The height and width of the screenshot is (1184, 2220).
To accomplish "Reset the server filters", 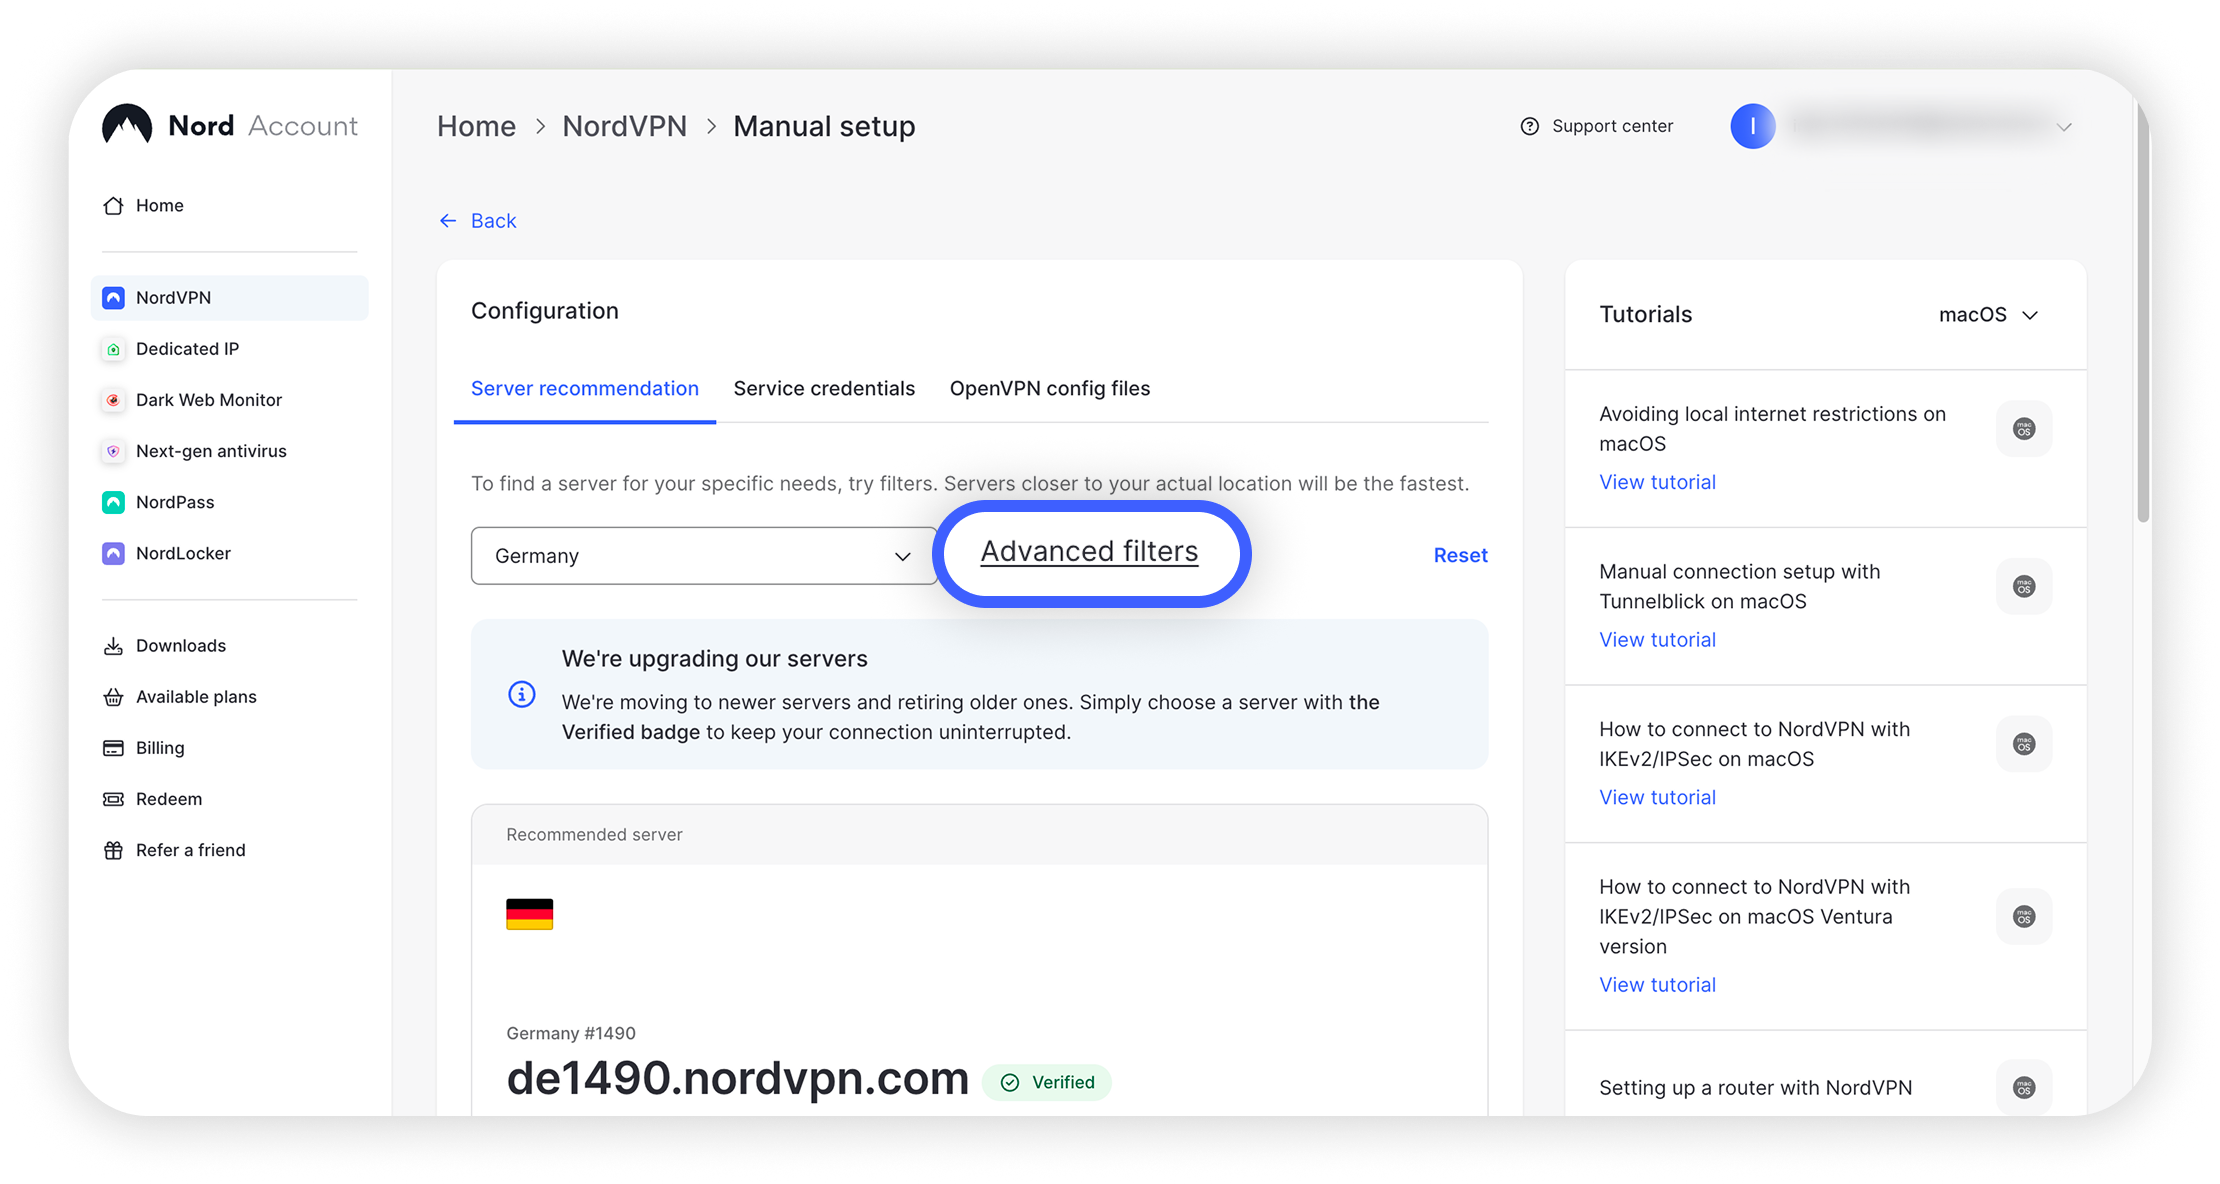I will (1460, 556).
